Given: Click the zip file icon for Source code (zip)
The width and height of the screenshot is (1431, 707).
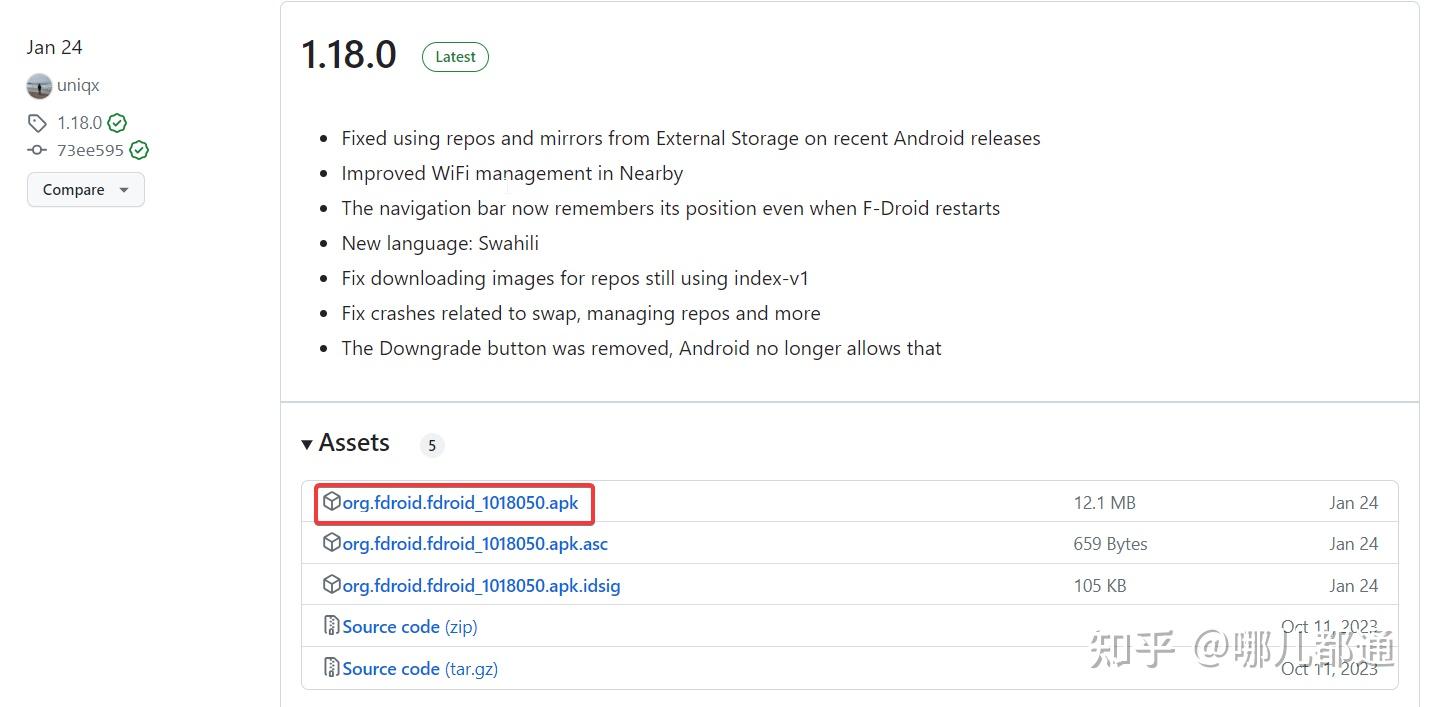Looking at the screenshot, I should tap(332, 626).
